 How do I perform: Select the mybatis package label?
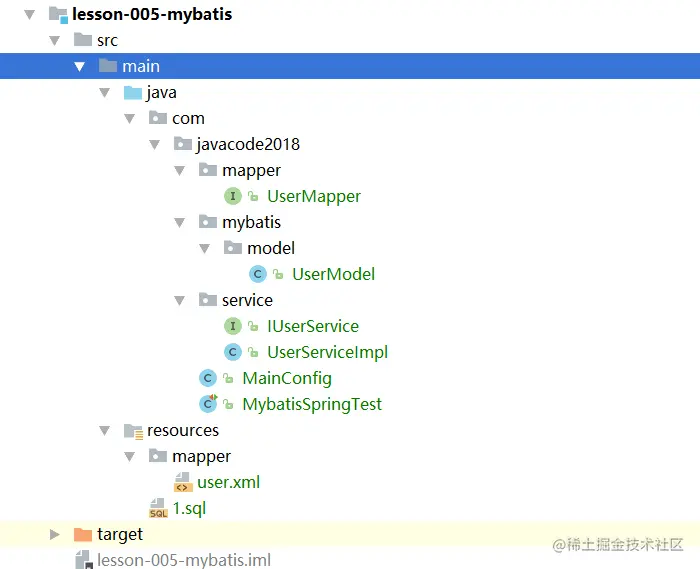tap(251, 222)
